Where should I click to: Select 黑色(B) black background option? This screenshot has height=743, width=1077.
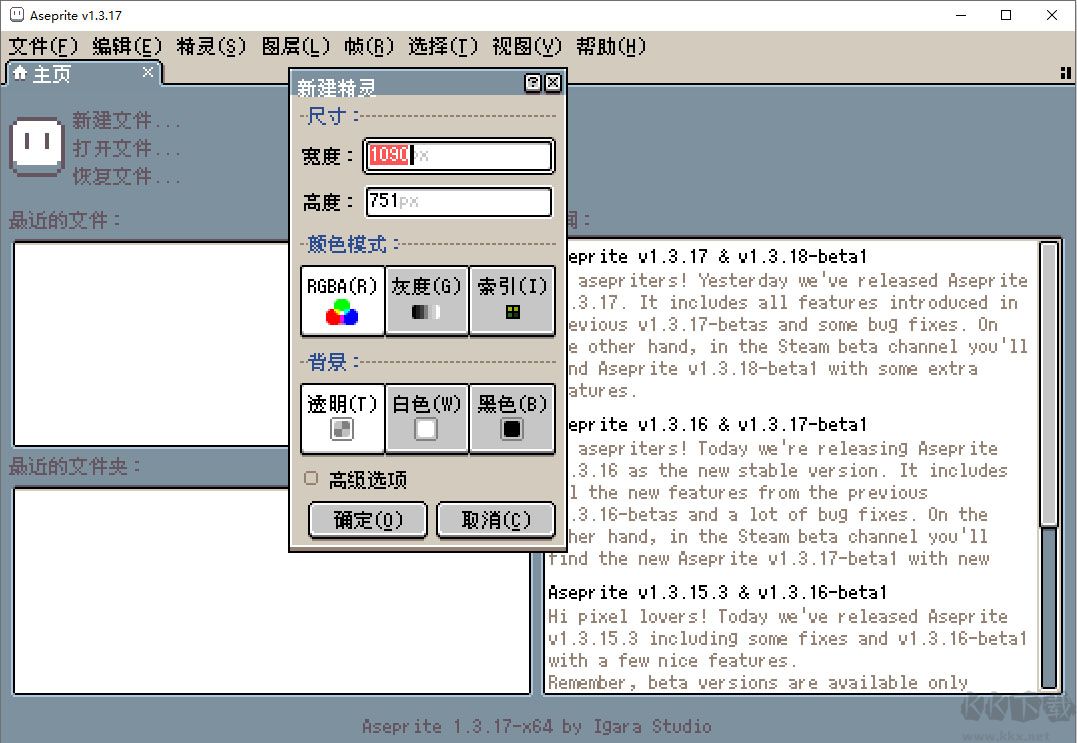[513, 420]
